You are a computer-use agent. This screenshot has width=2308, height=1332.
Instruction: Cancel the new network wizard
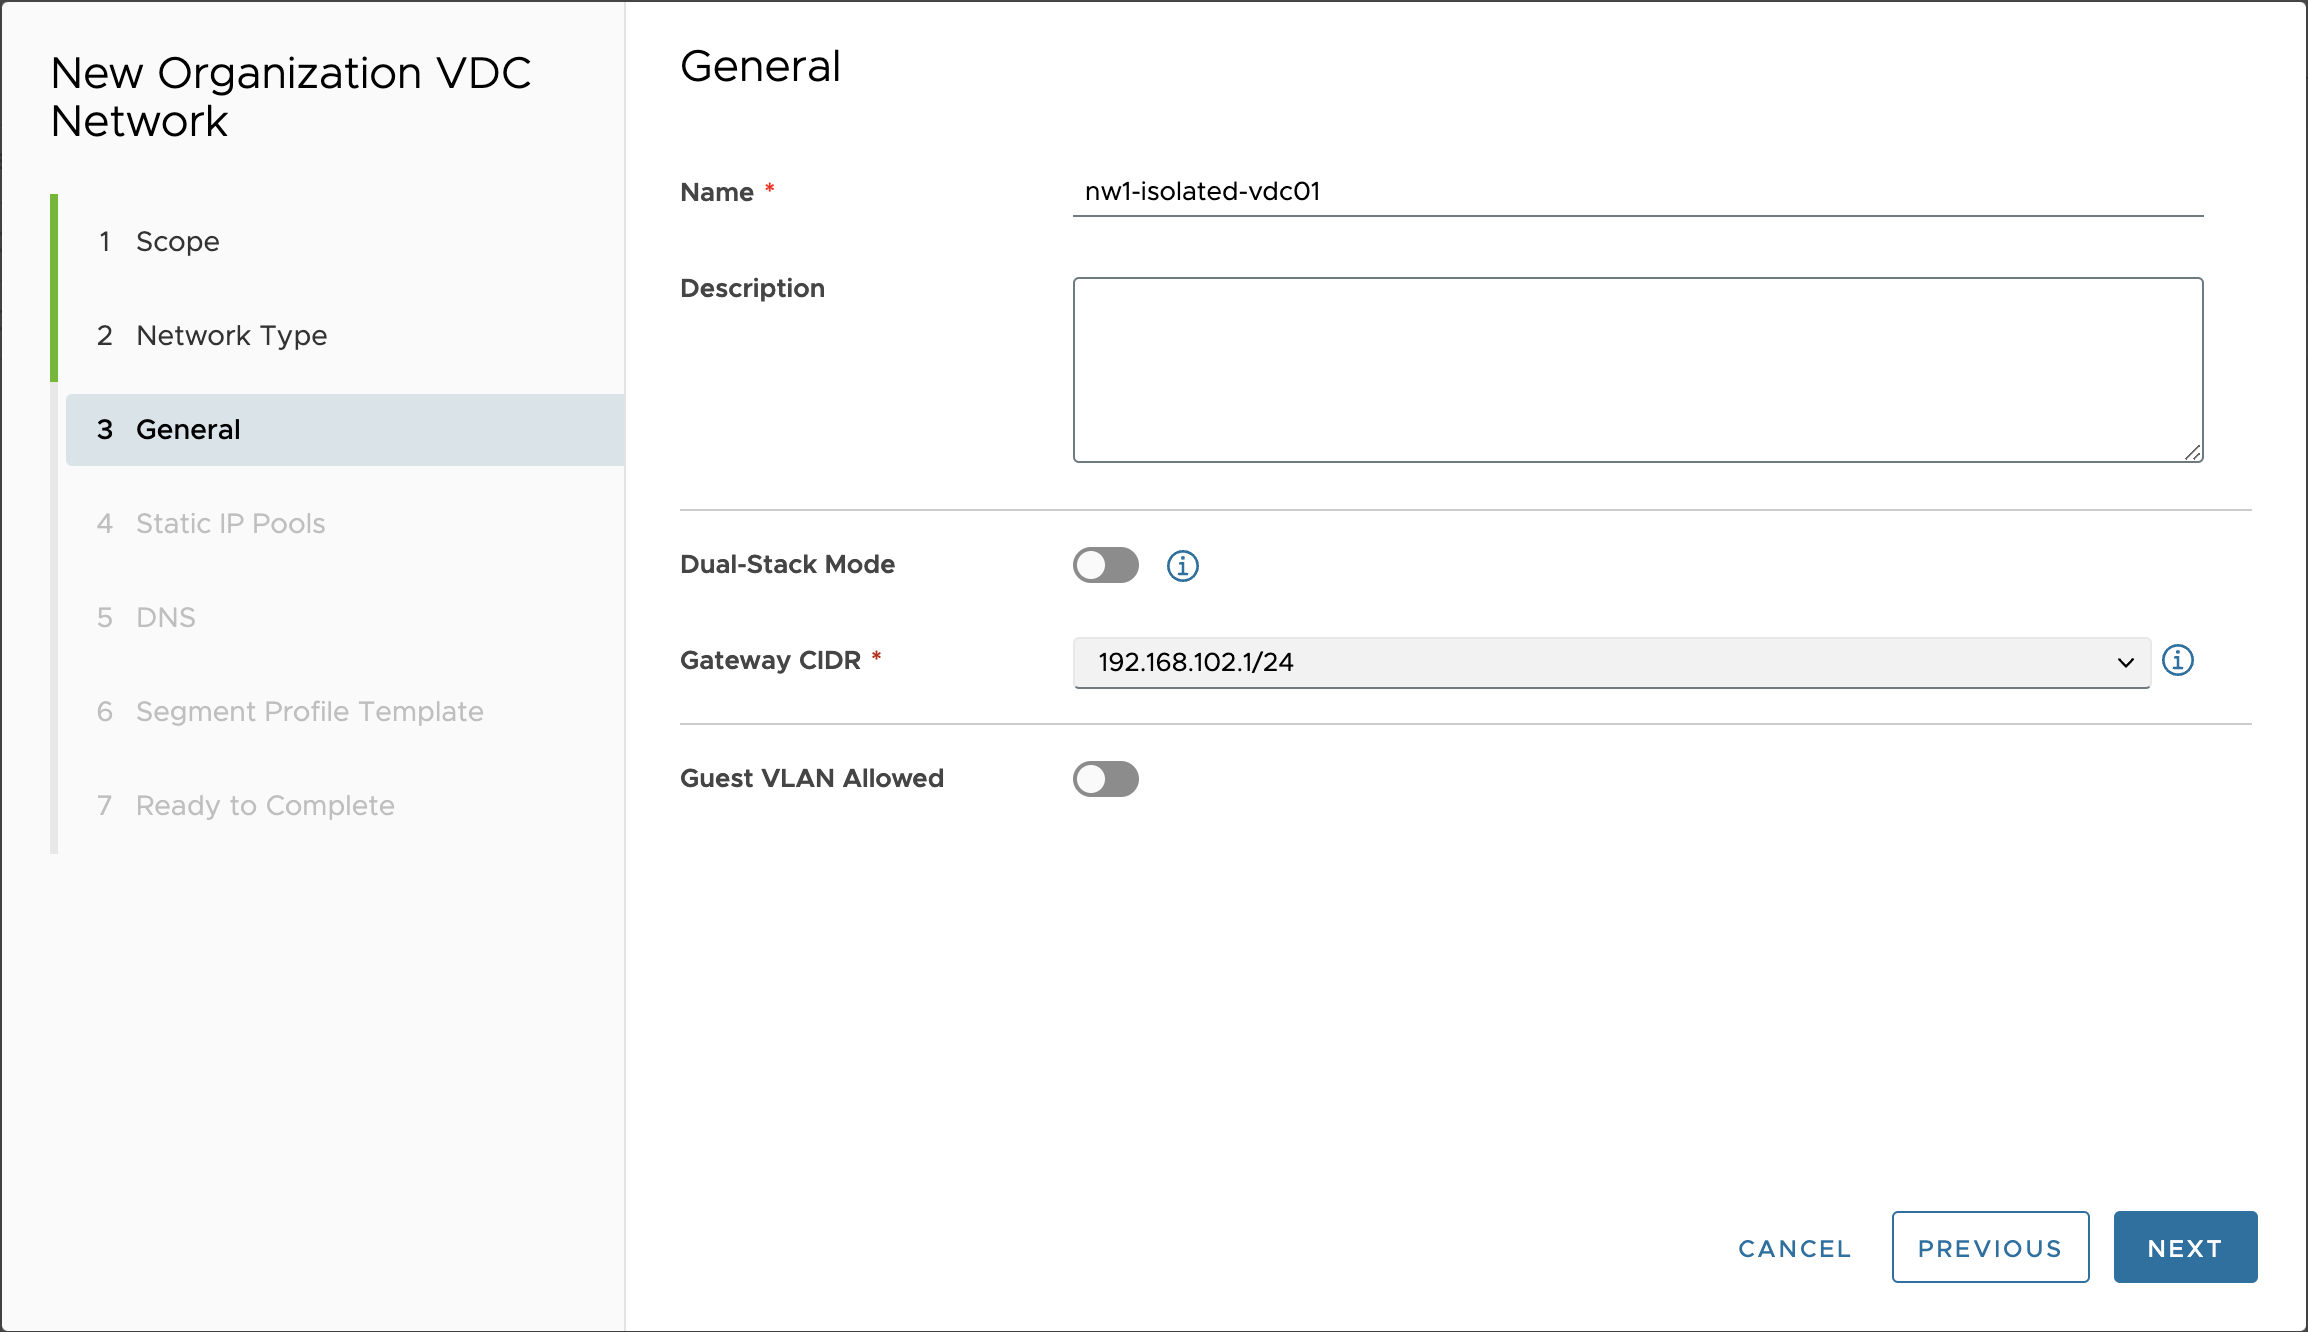point(1794,1248)
